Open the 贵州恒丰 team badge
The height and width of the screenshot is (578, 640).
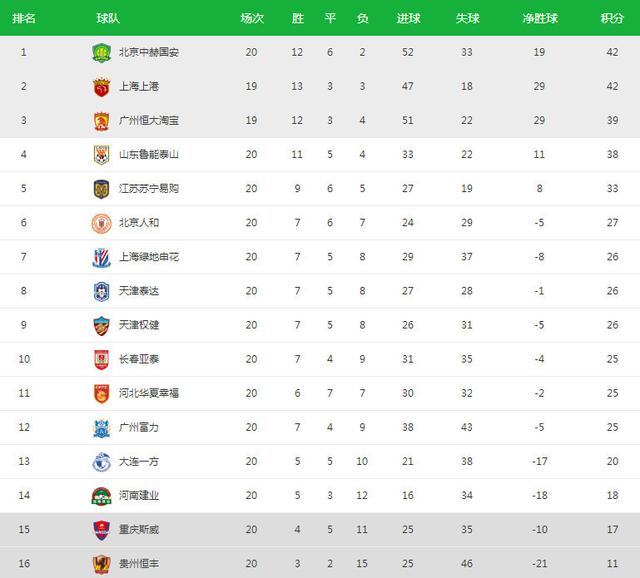101,565
